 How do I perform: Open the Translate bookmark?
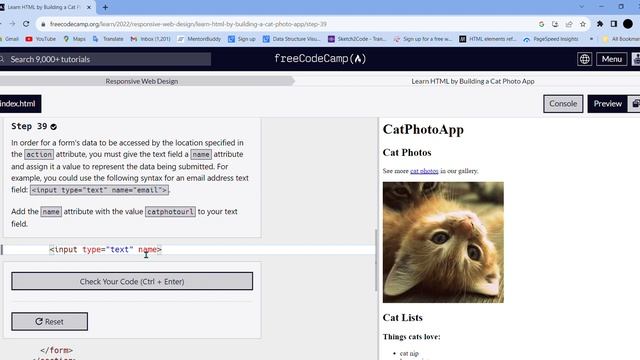(x=108, y=39)
